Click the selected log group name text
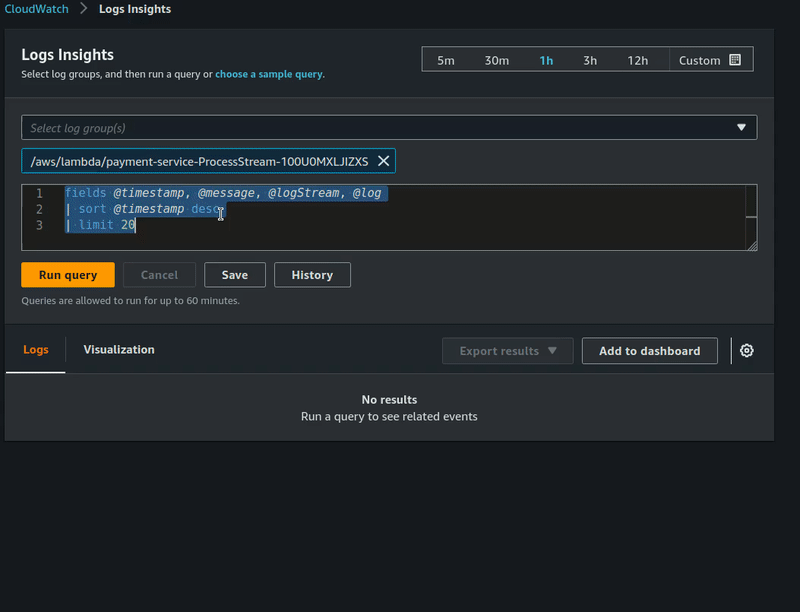This screenshot has height=612, width=800. pos(199,162)
